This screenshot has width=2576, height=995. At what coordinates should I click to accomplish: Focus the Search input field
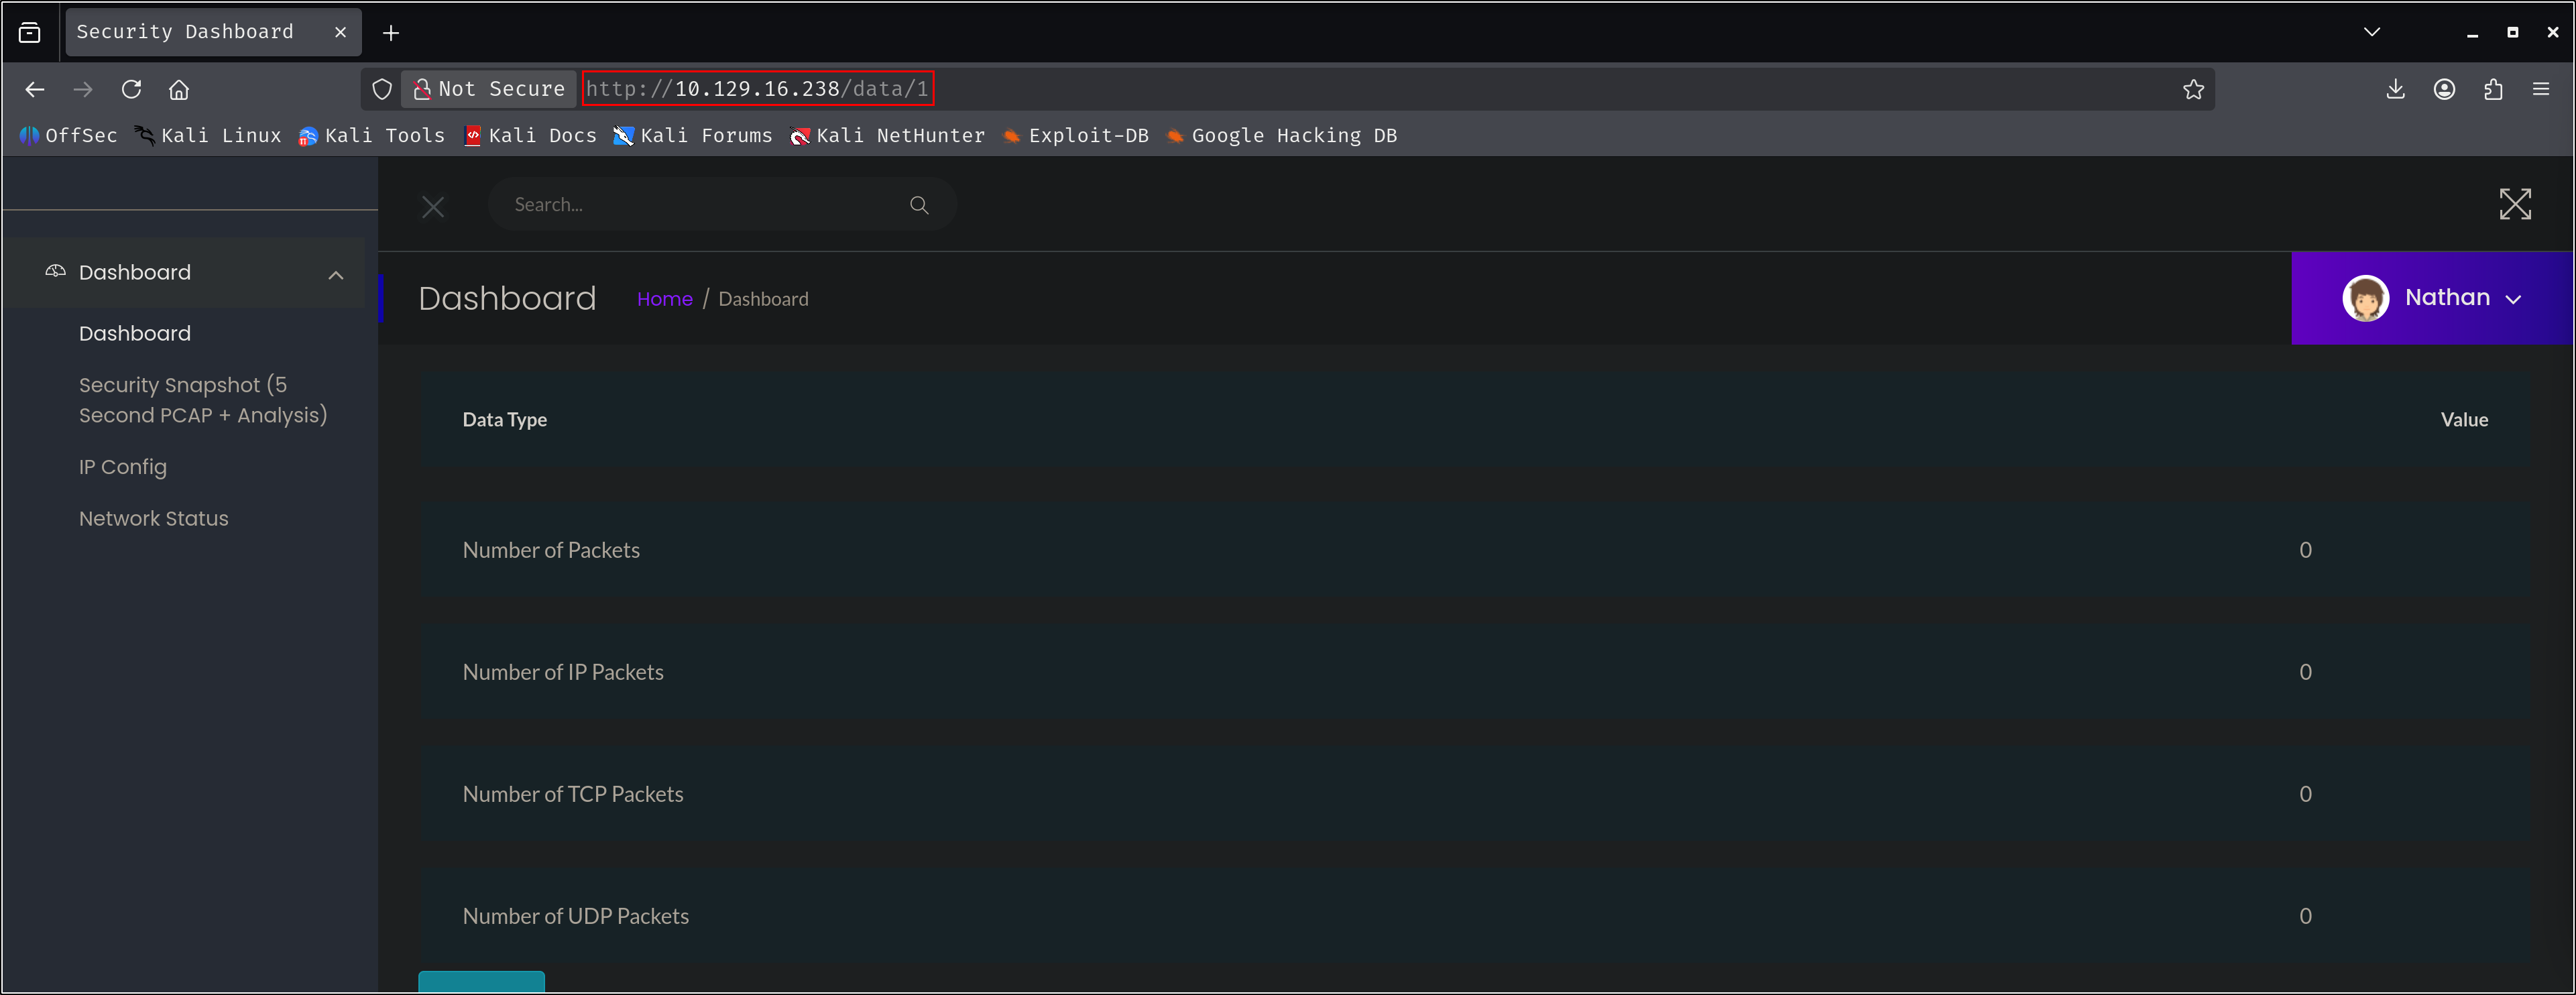(x=700, y=205)
